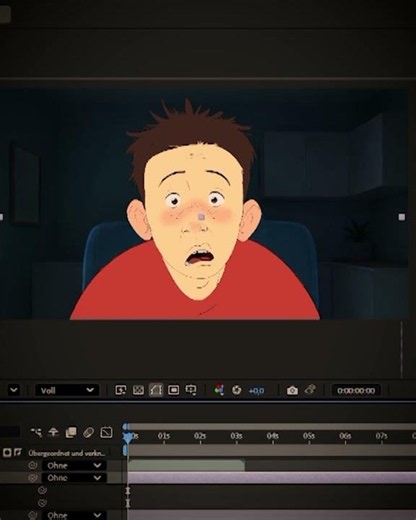The width and height of the screenshot is (416, 520).
Task: Take a snapshot with the camera icon
Action: click(x=292, y=390)
